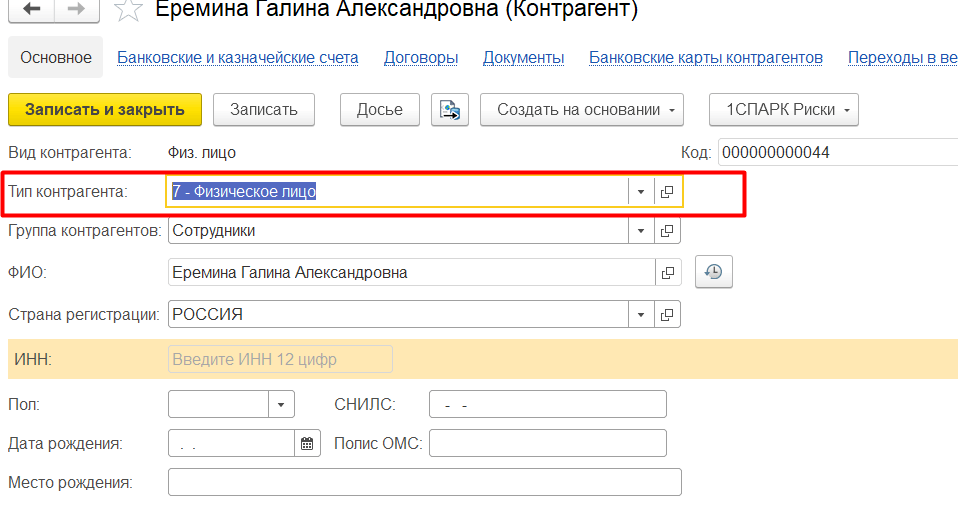
Task: Open Тип контрагента item form icon
Action: click(x=667, y=192)
